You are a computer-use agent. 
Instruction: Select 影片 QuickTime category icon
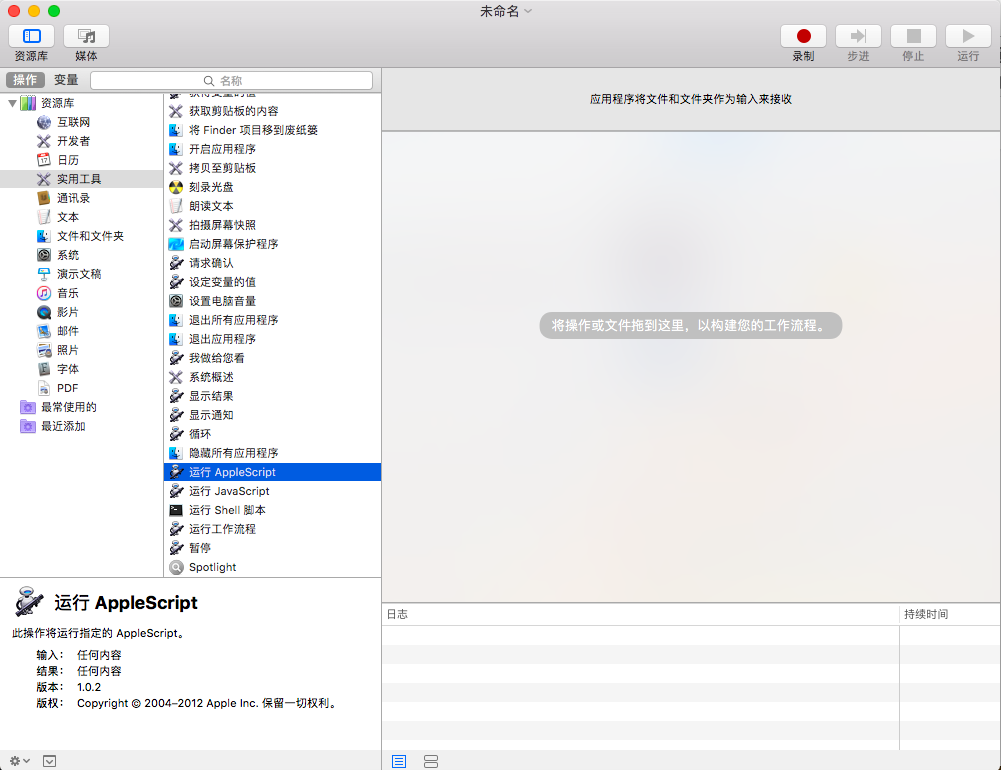[x=43, y=312]
